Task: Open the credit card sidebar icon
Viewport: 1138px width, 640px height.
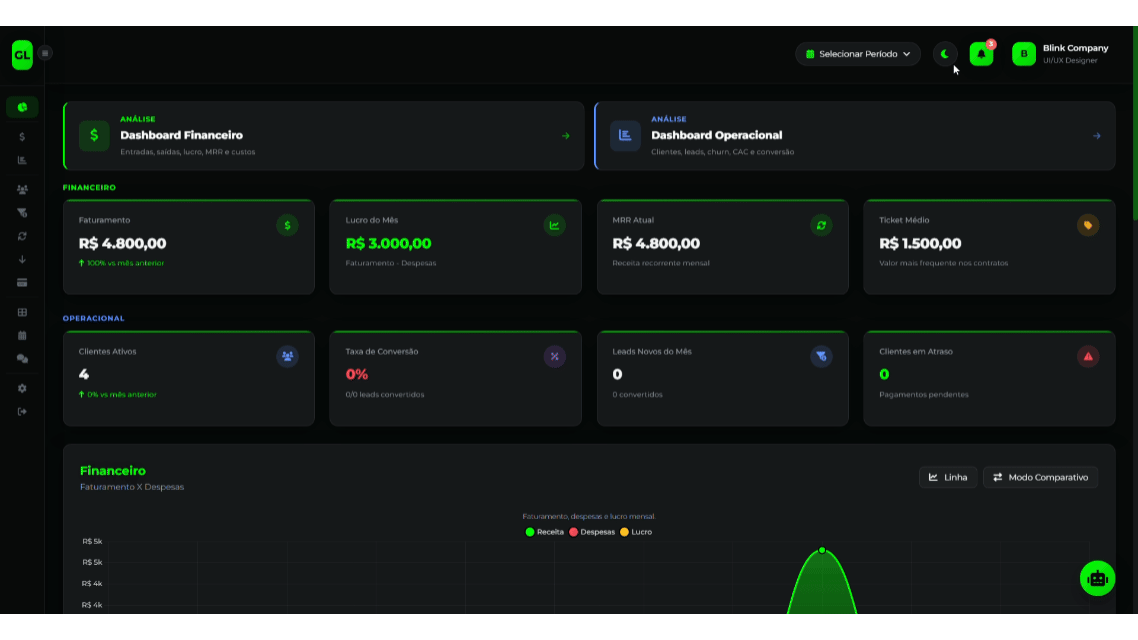Action: coord(22,283)
